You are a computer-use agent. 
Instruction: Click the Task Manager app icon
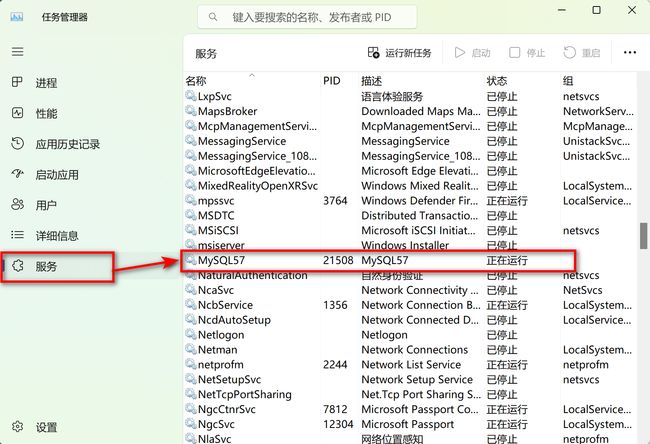(17, 17)
